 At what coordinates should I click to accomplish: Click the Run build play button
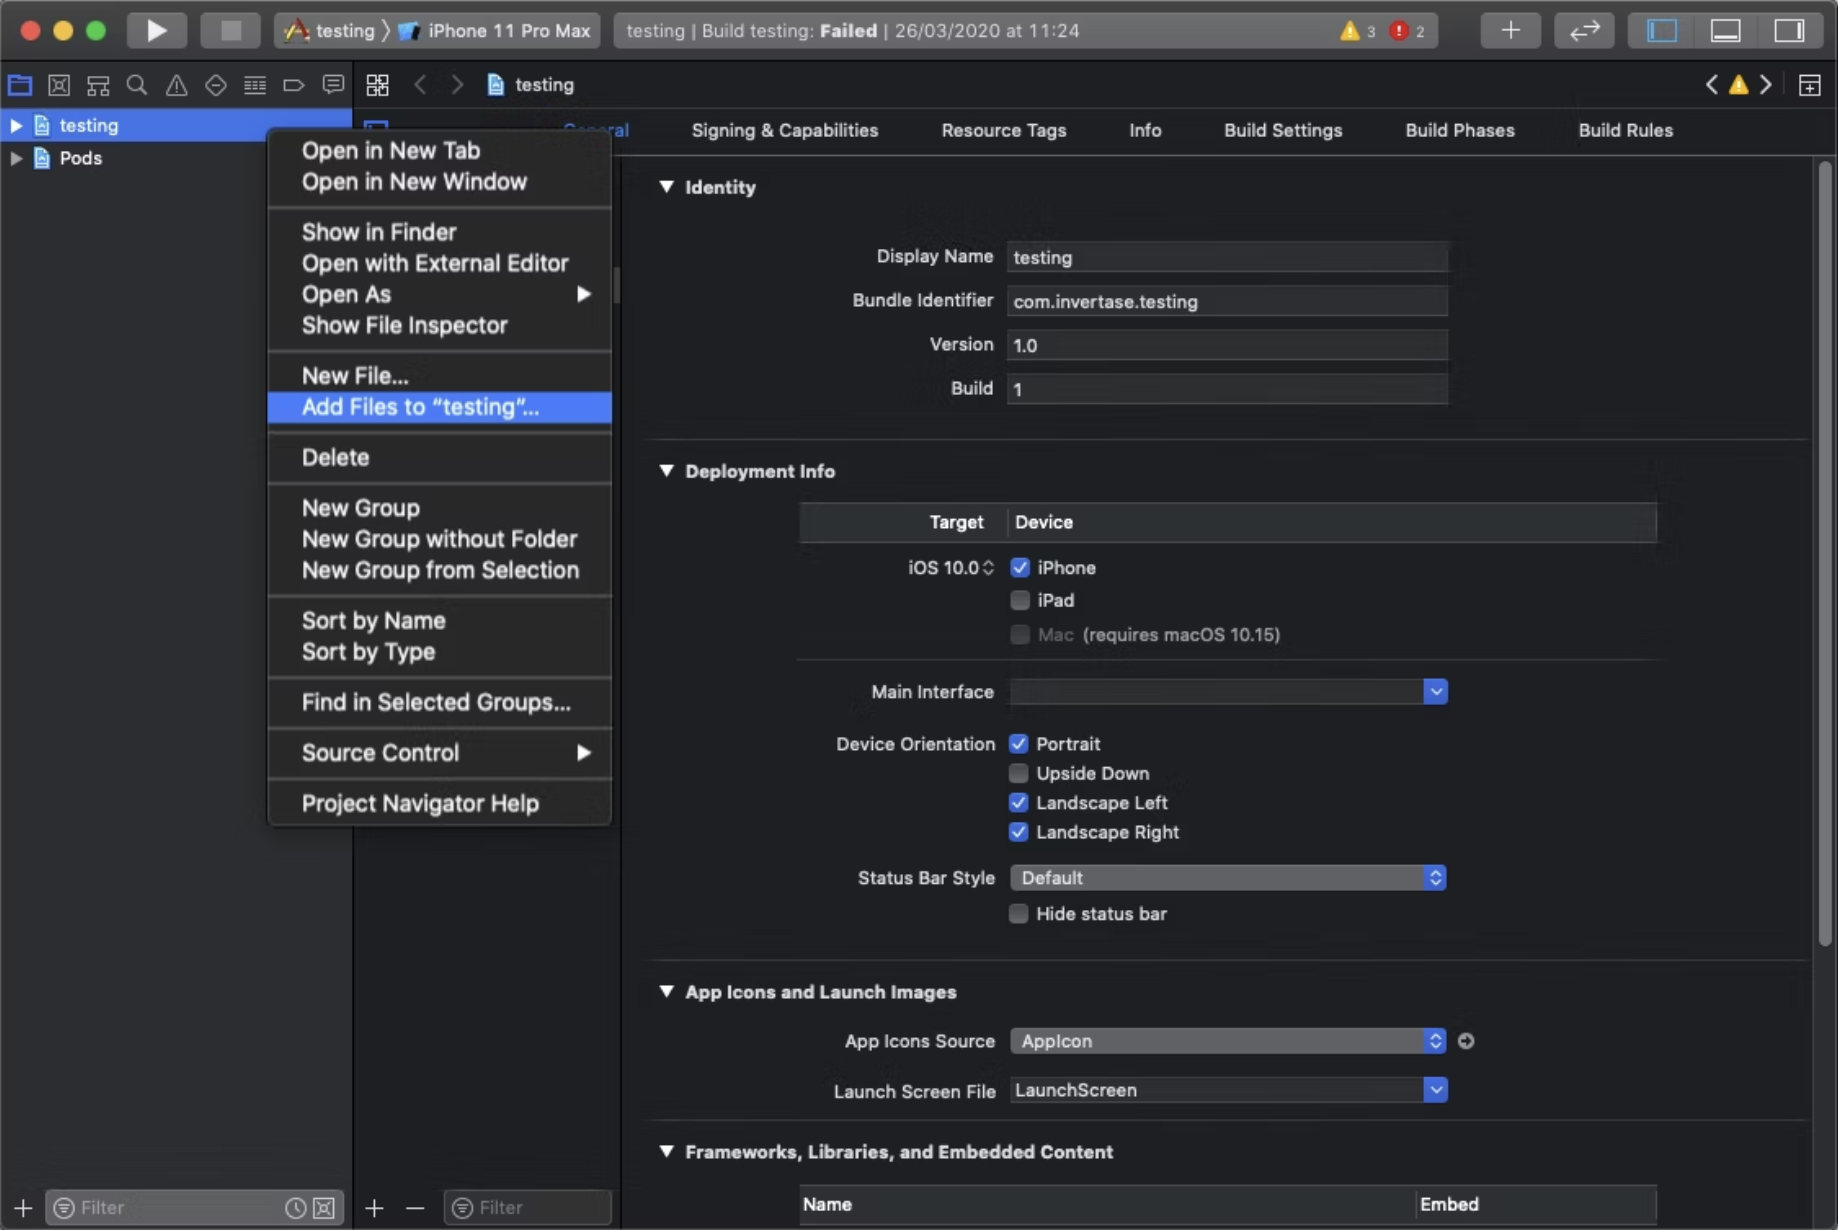coord(156,30)
